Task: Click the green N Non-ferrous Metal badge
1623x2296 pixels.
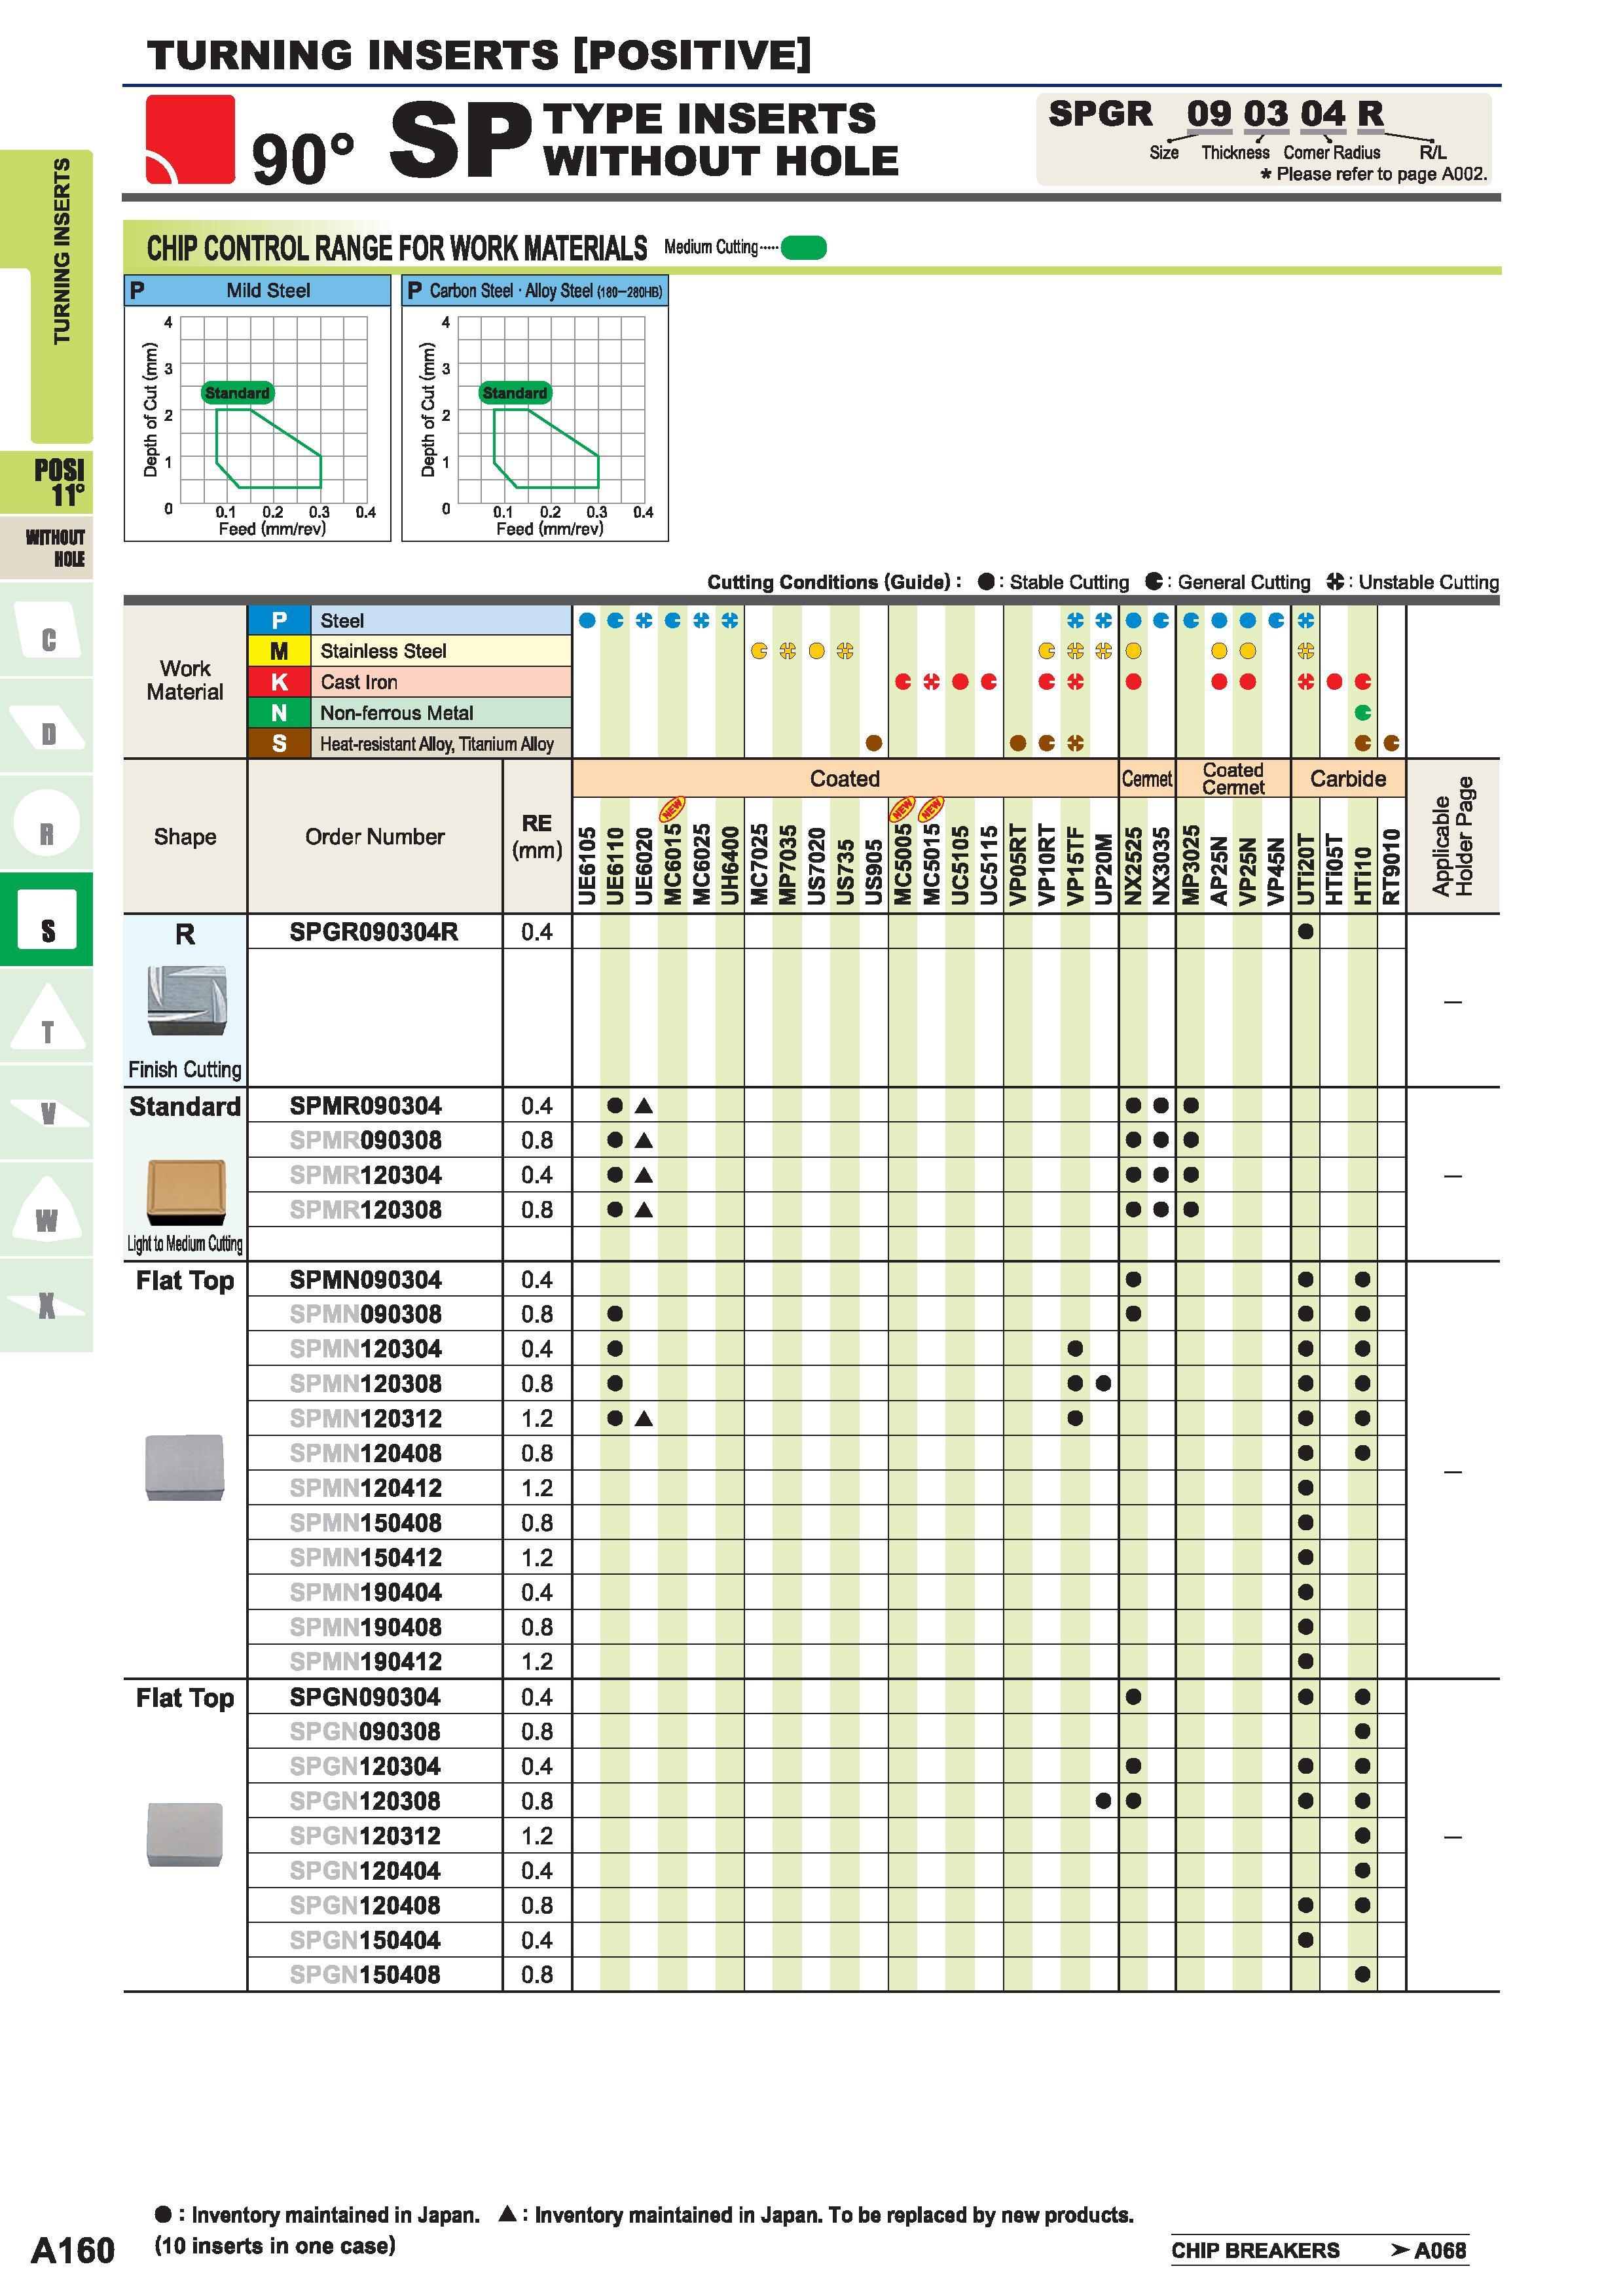Action: [279, 713]
